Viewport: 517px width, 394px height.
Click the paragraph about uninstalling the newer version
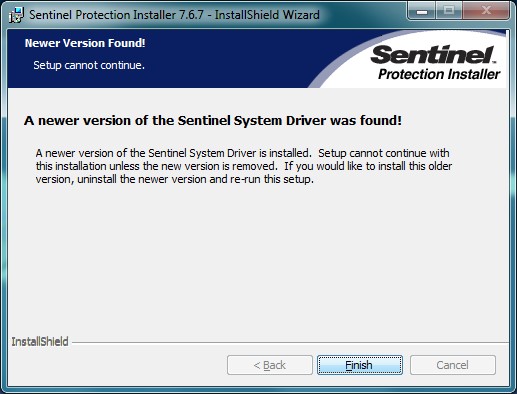pos(244,166)
